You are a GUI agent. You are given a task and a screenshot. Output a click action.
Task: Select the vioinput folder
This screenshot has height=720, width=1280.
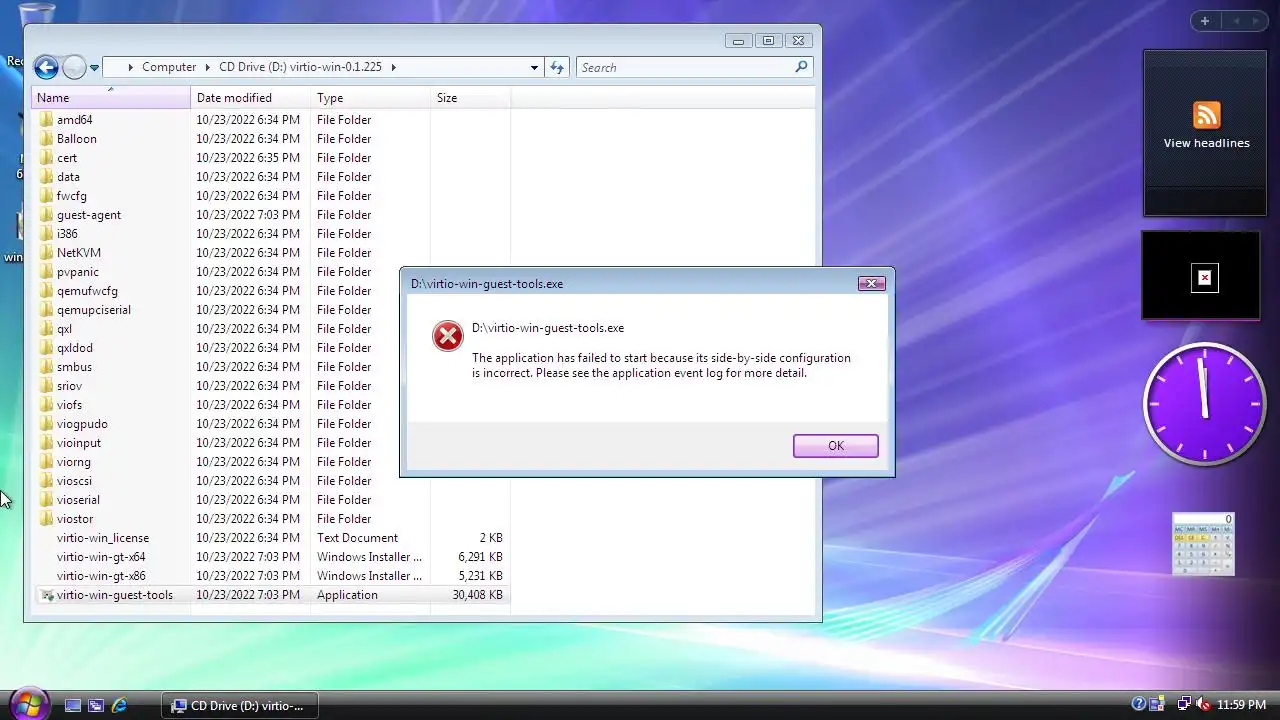coord(79,443)
